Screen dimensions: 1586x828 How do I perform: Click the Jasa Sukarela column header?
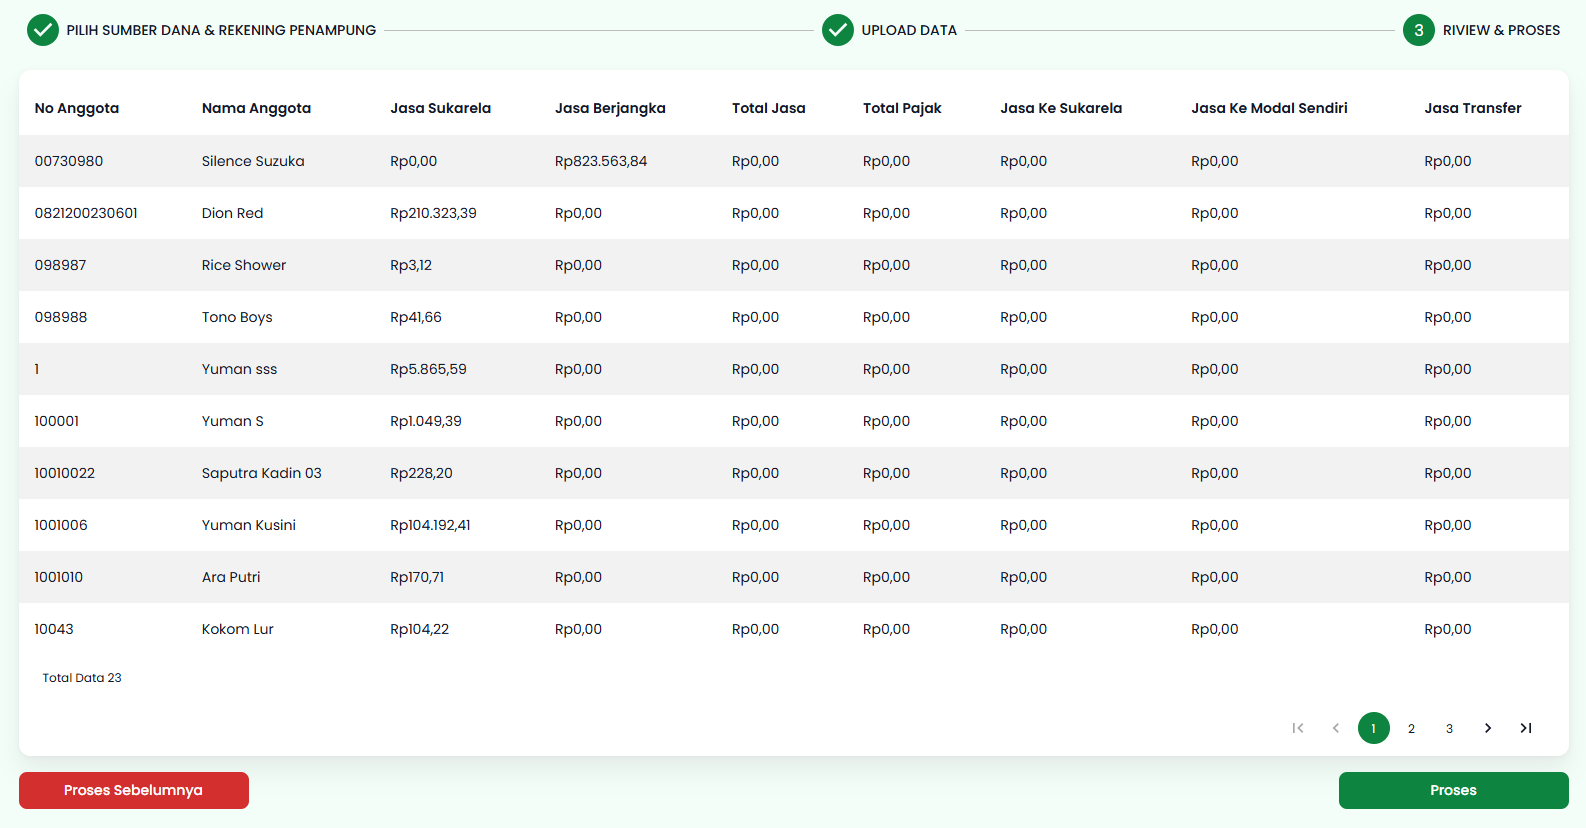point(440,108)
